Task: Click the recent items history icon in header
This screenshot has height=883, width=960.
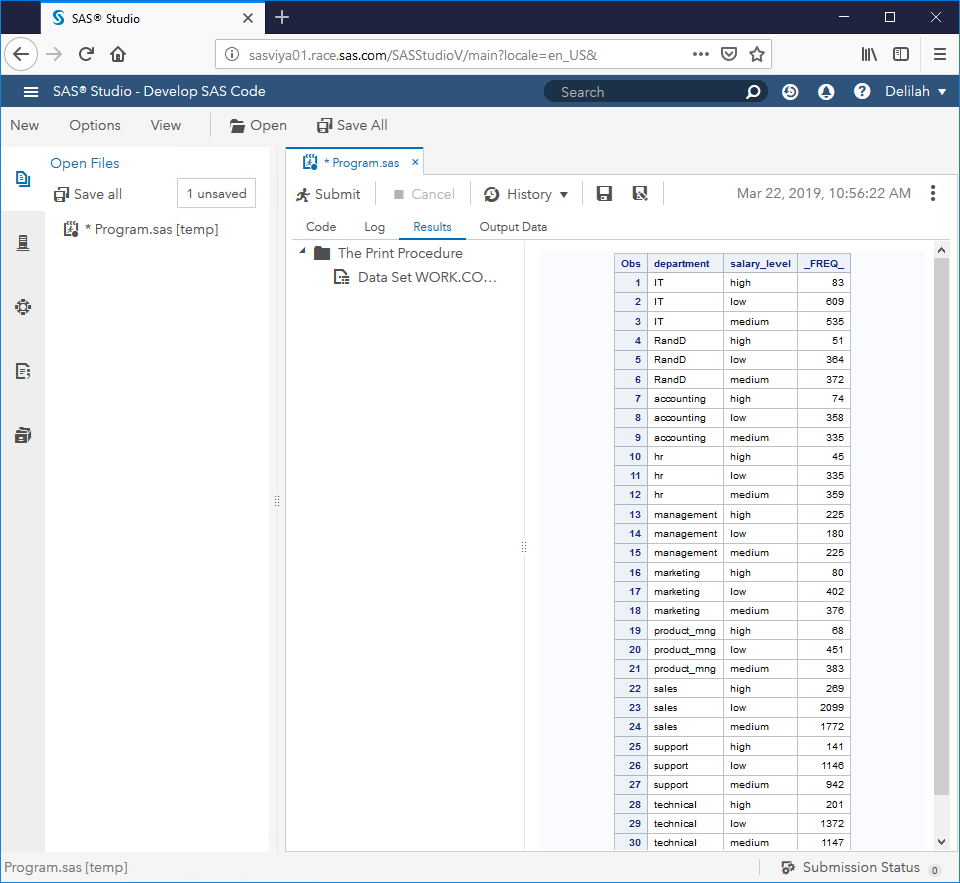Action: click(790, 91)
